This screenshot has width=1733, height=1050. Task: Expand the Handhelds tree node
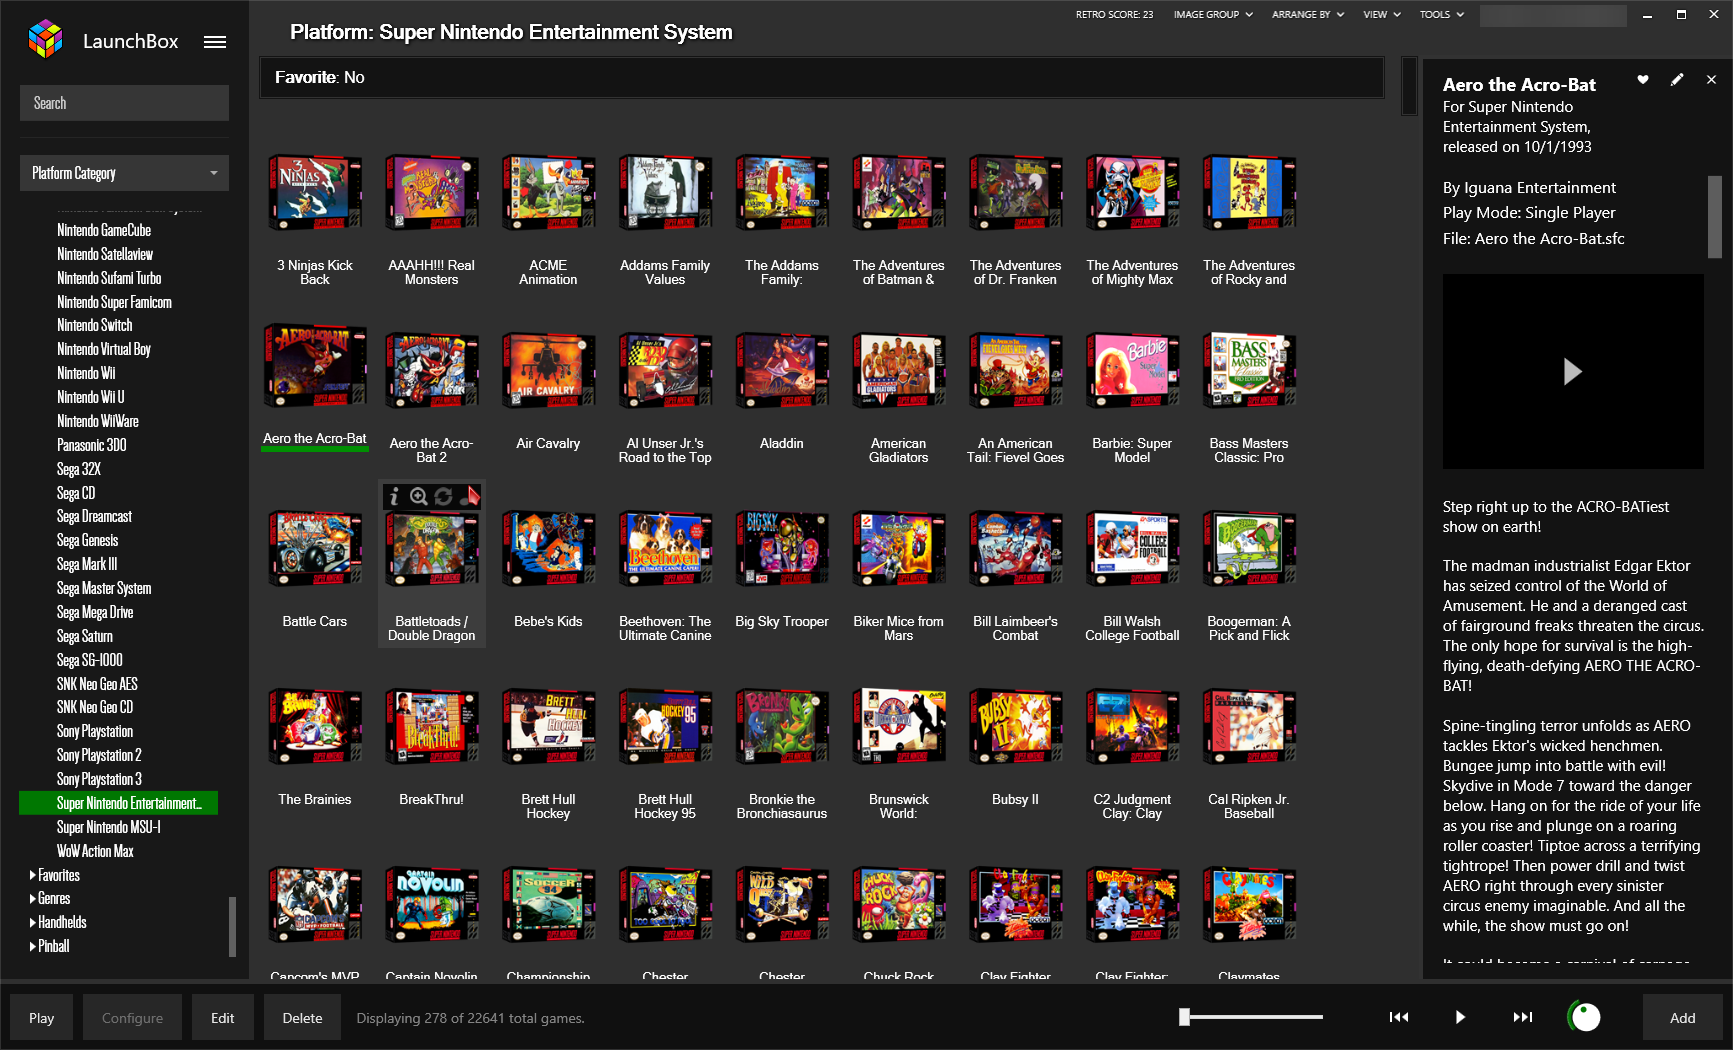(x=33, y=923)
